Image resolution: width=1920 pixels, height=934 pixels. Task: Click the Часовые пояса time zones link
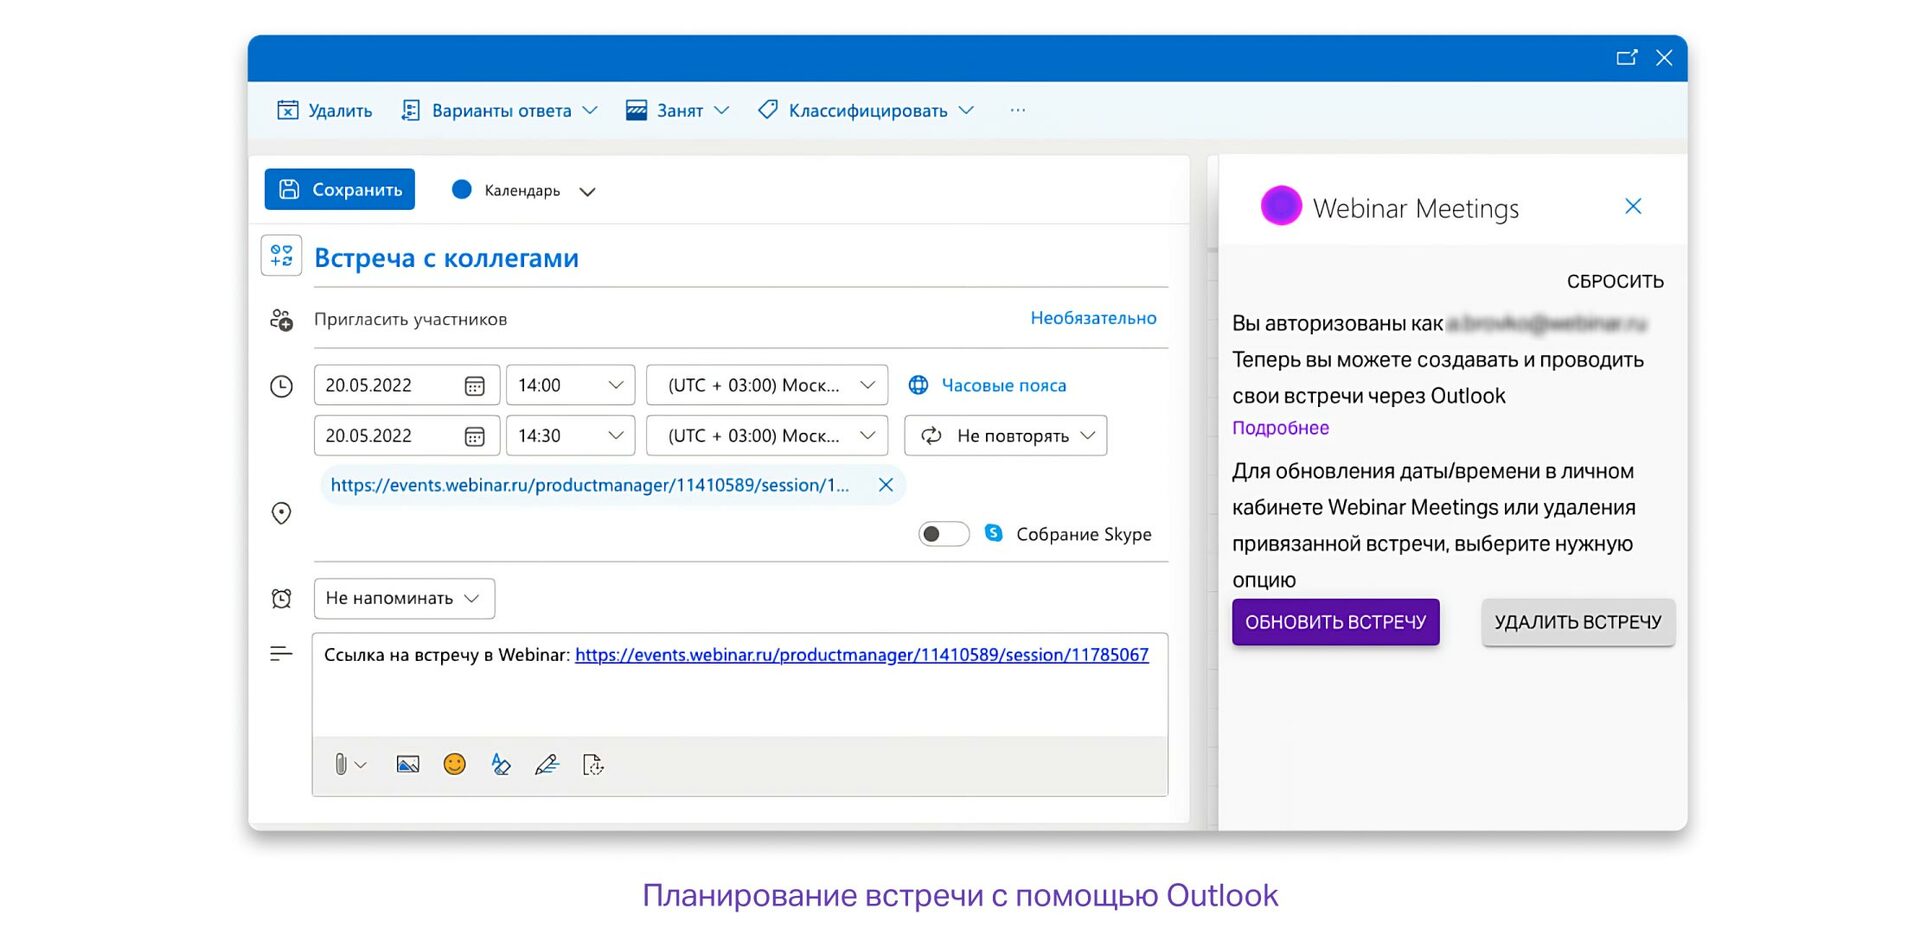tap(1004, 385)
